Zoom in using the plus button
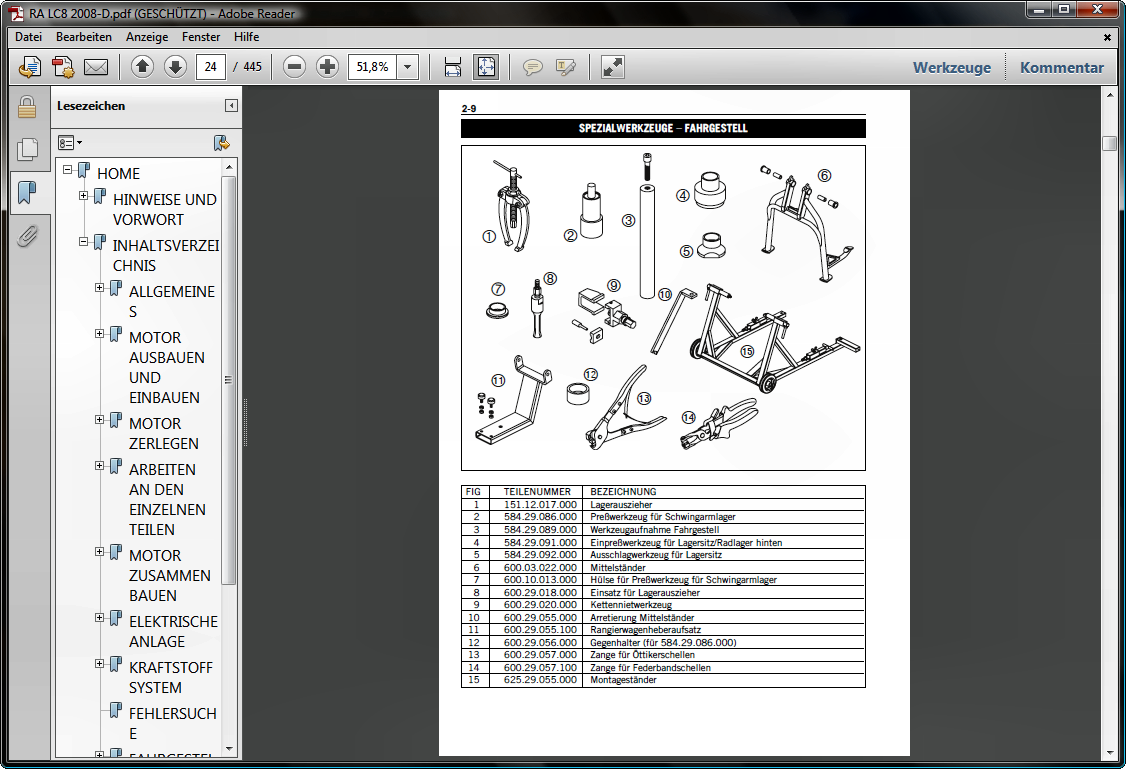The height and width of the screenshot is (769, 1126). pyautogui.click(x=327, y=68)
